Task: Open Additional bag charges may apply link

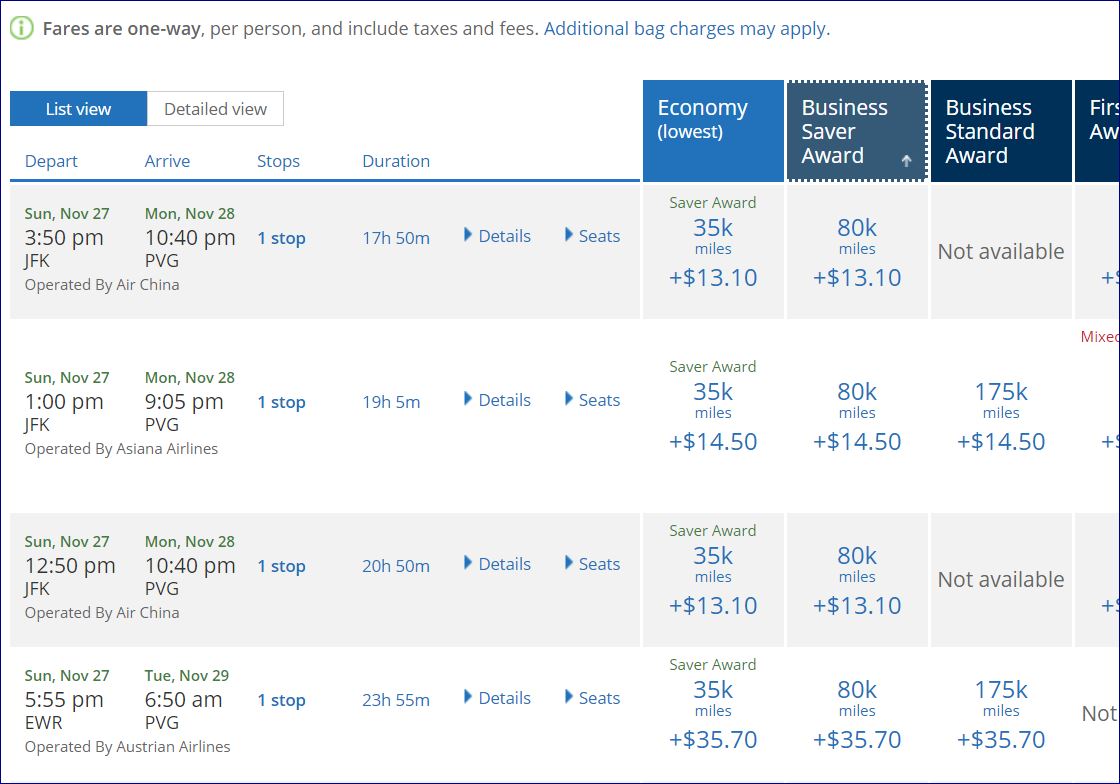Action: (685, 29)
